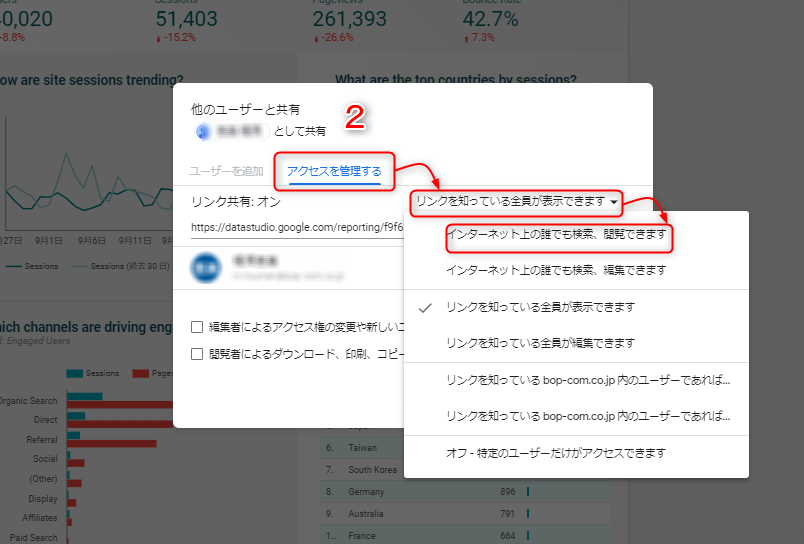
Task: Choose インターネット上の誰でも検索、編集できます option
Action: [557, 270]
